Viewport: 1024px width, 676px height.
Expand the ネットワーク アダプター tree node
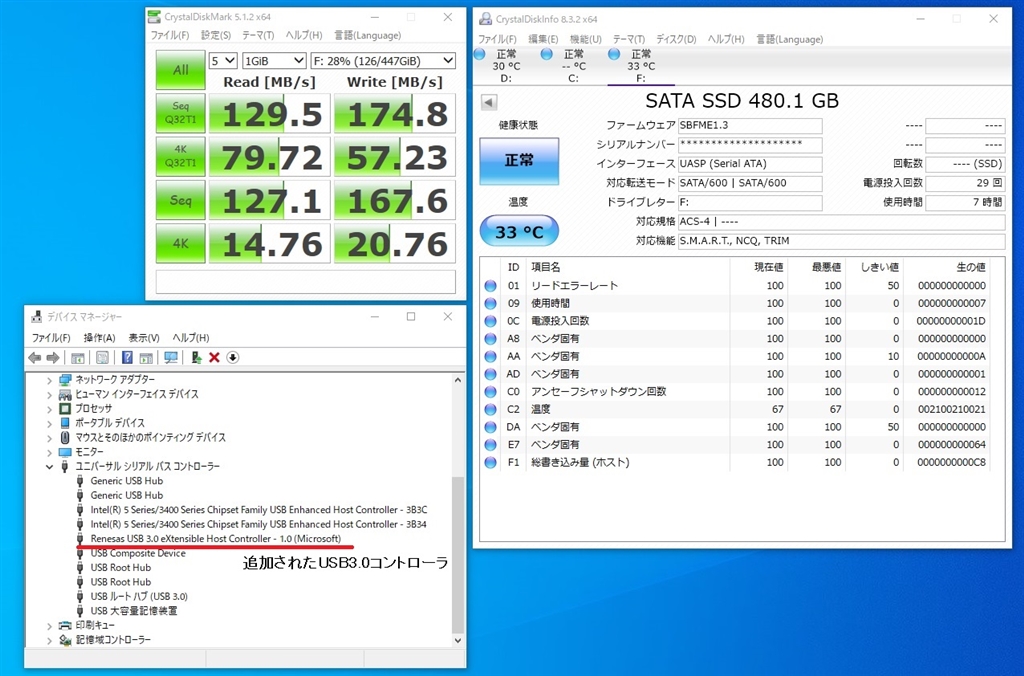click(49, 379)
